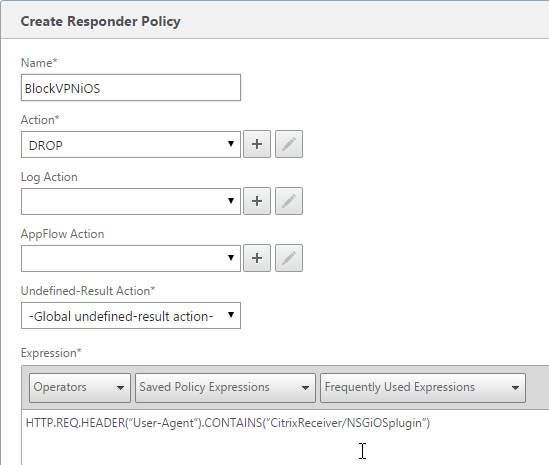Open the Action dropdown showing DROP
This screenshot has width=549, height=465.
pyautogui.click(x=131, y=145)
